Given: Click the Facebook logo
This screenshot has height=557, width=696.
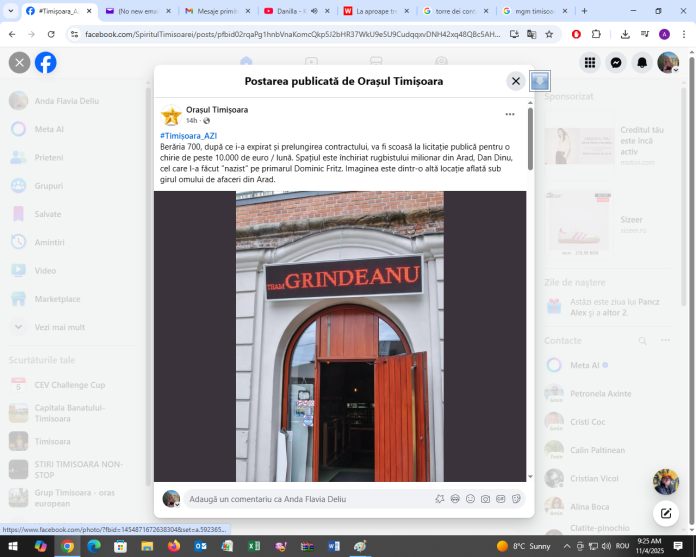Looking at the screenshot, I should (x=46, y=63).
